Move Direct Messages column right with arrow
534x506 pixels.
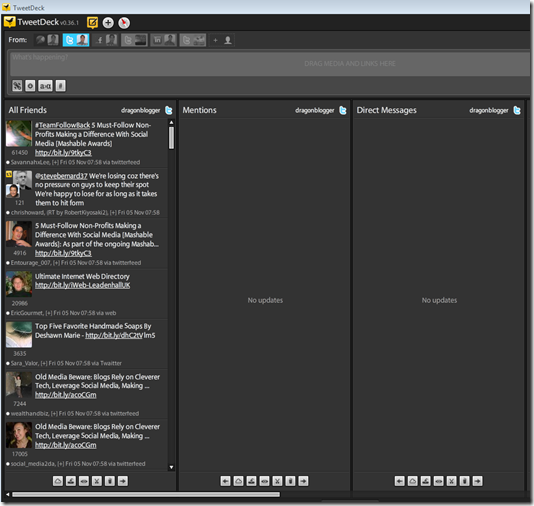tap(477, 481)
